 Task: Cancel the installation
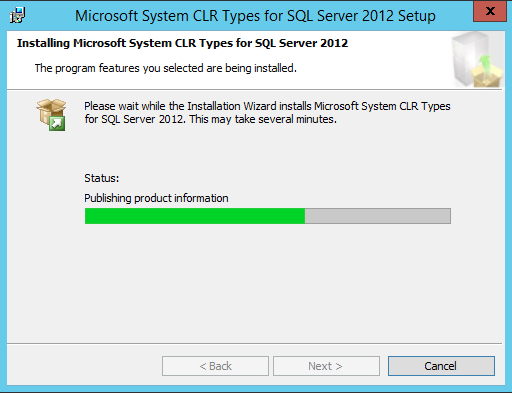(441, 366)
